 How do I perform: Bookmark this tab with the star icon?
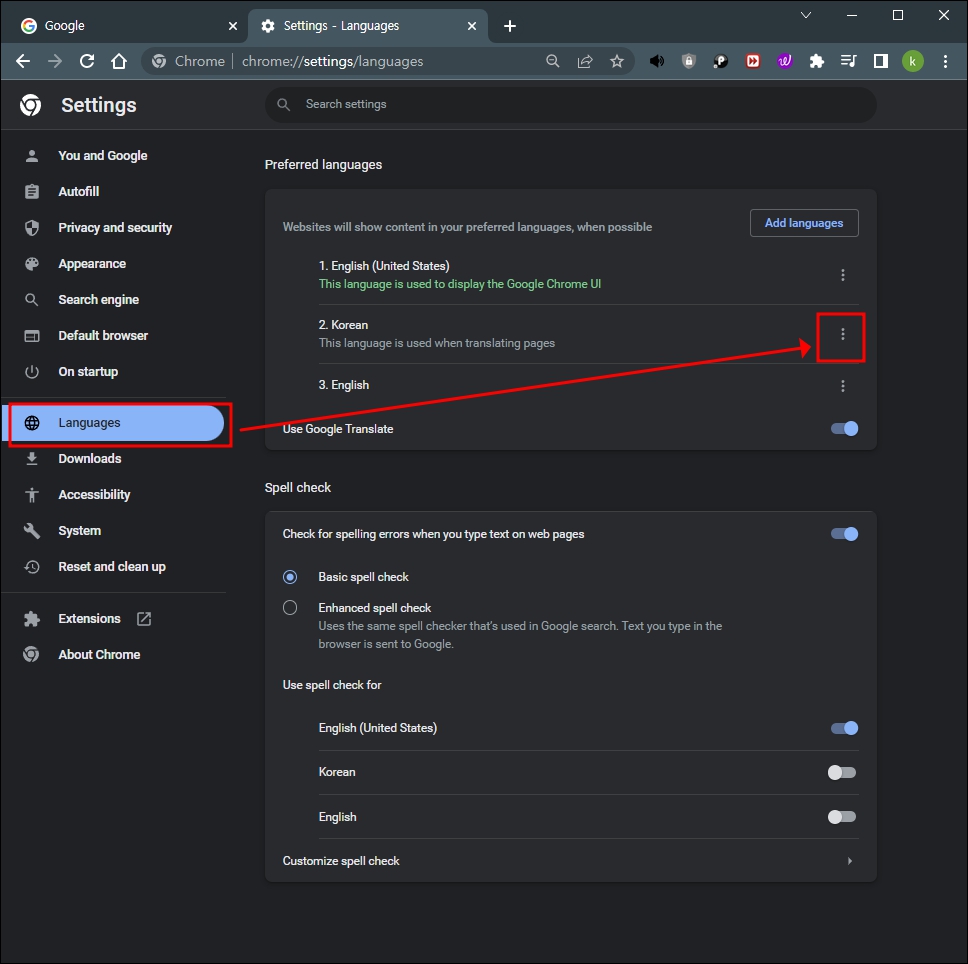point(617,61)
